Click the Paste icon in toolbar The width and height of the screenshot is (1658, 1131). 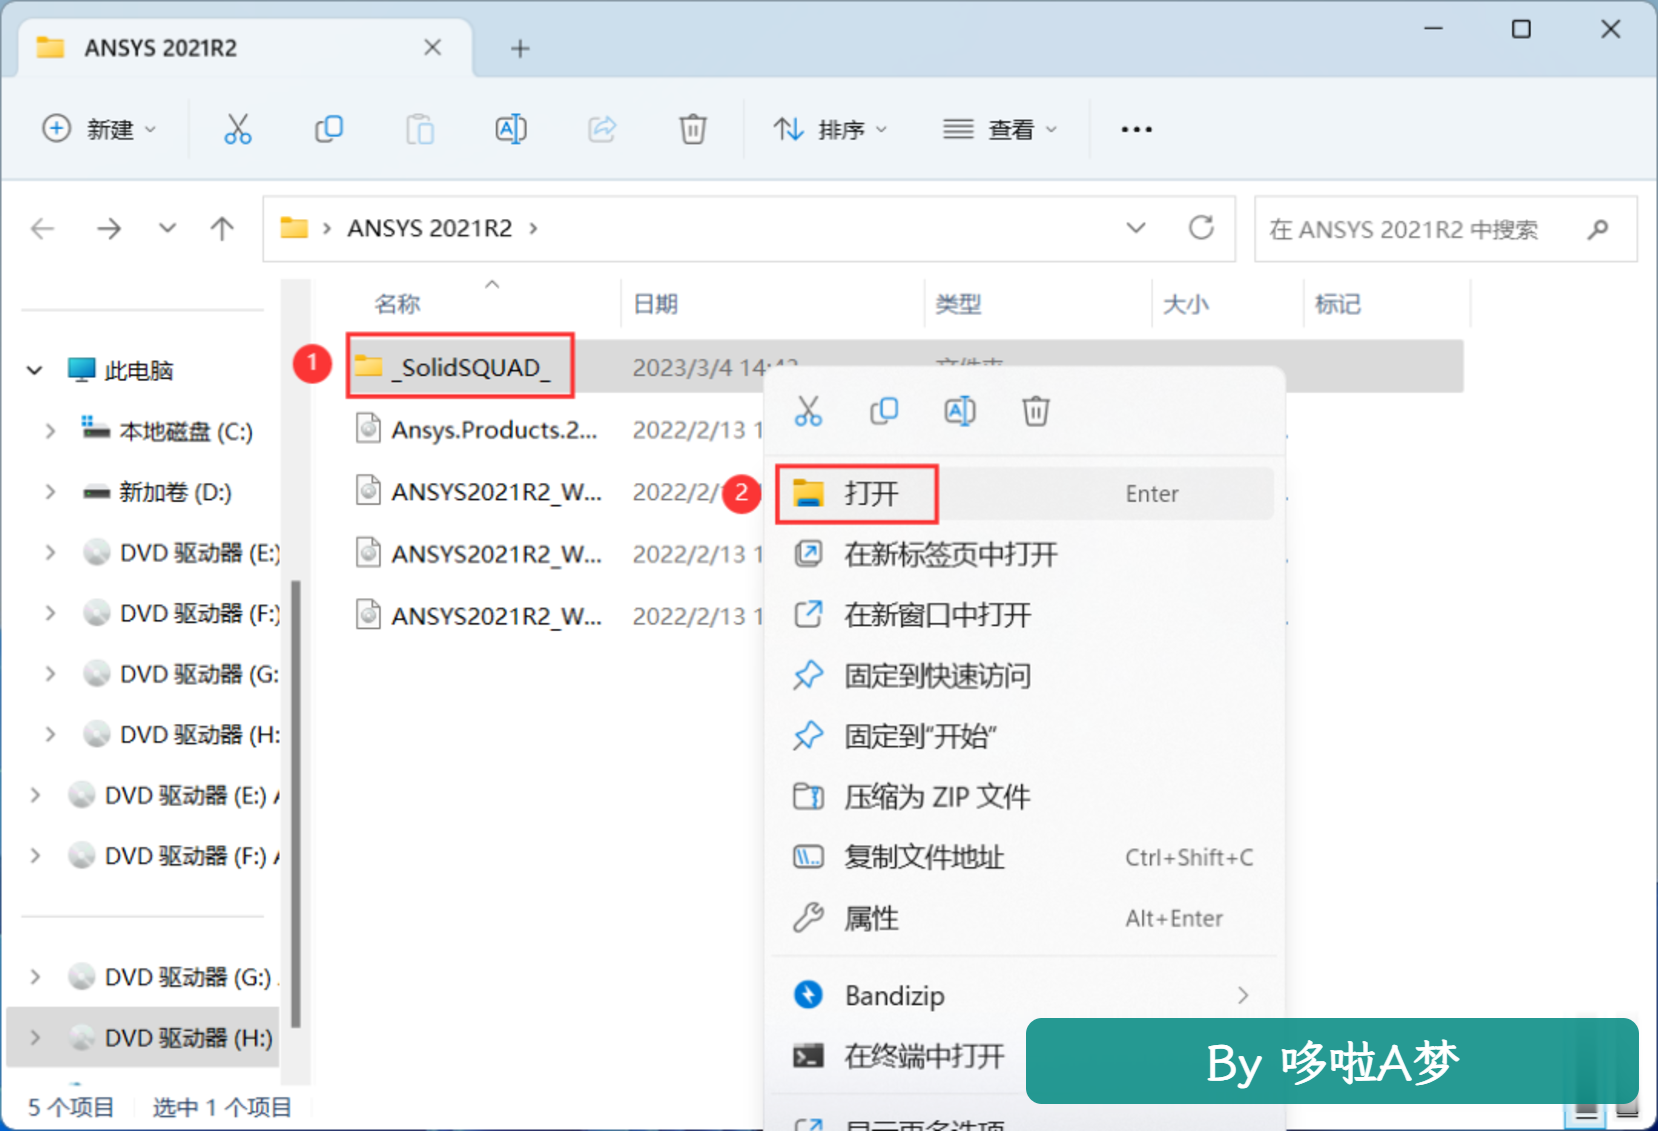point(420,129)
